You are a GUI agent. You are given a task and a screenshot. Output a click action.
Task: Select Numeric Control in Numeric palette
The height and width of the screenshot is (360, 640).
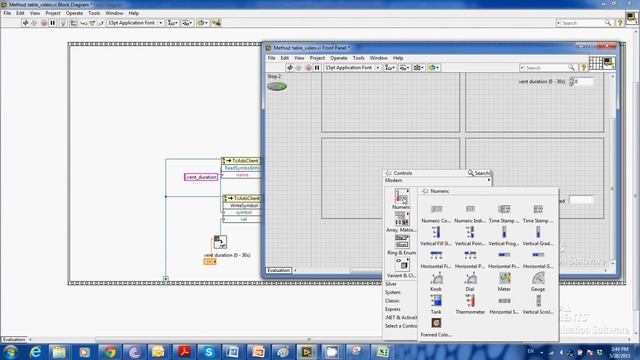tap(436, 213)
